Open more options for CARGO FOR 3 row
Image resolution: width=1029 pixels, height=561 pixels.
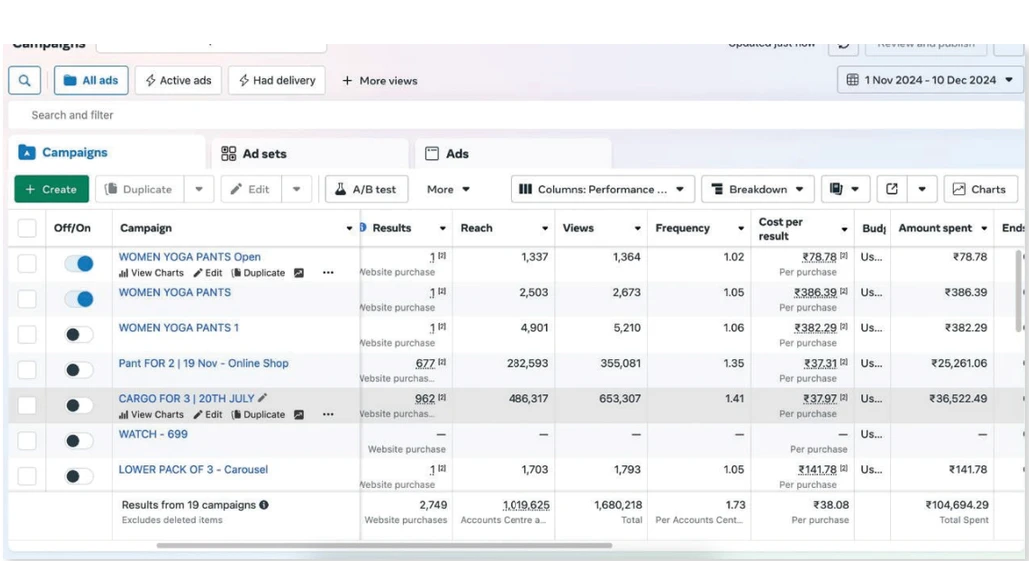328,415
